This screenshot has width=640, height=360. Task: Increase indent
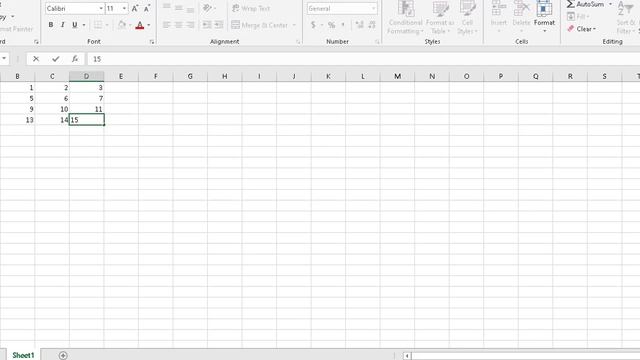(219, 25)
